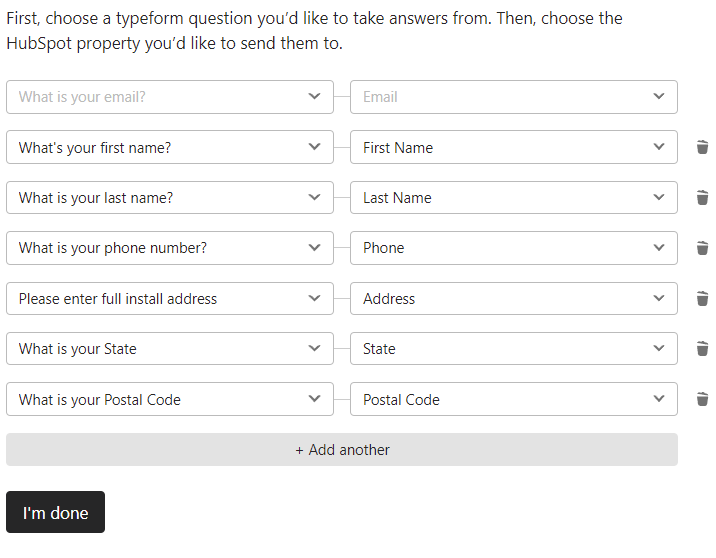Viewport: 716px width, 558px height.
Task: Expand 'What's your first name?' dropdown
Action: pos(170,147)
